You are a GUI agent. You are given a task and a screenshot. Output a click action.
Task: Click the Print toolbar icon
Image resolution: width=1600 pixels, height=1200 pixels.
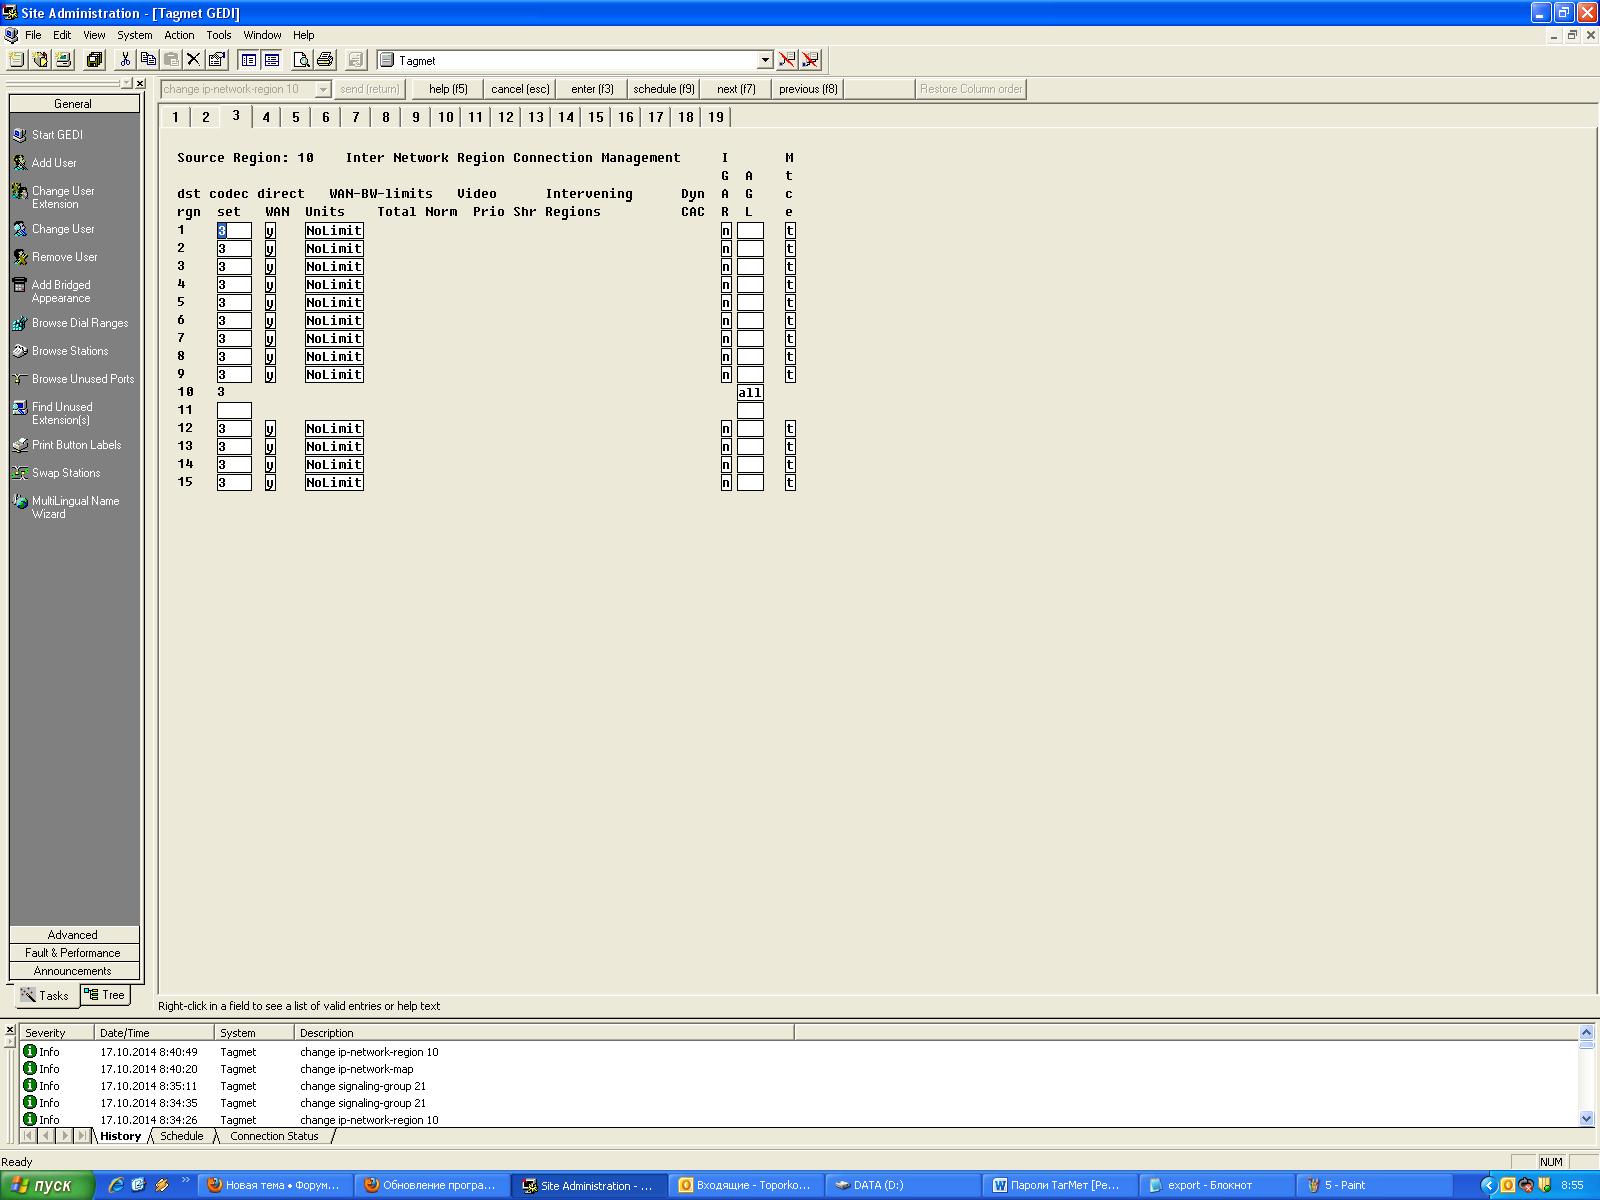coord(324,60)
